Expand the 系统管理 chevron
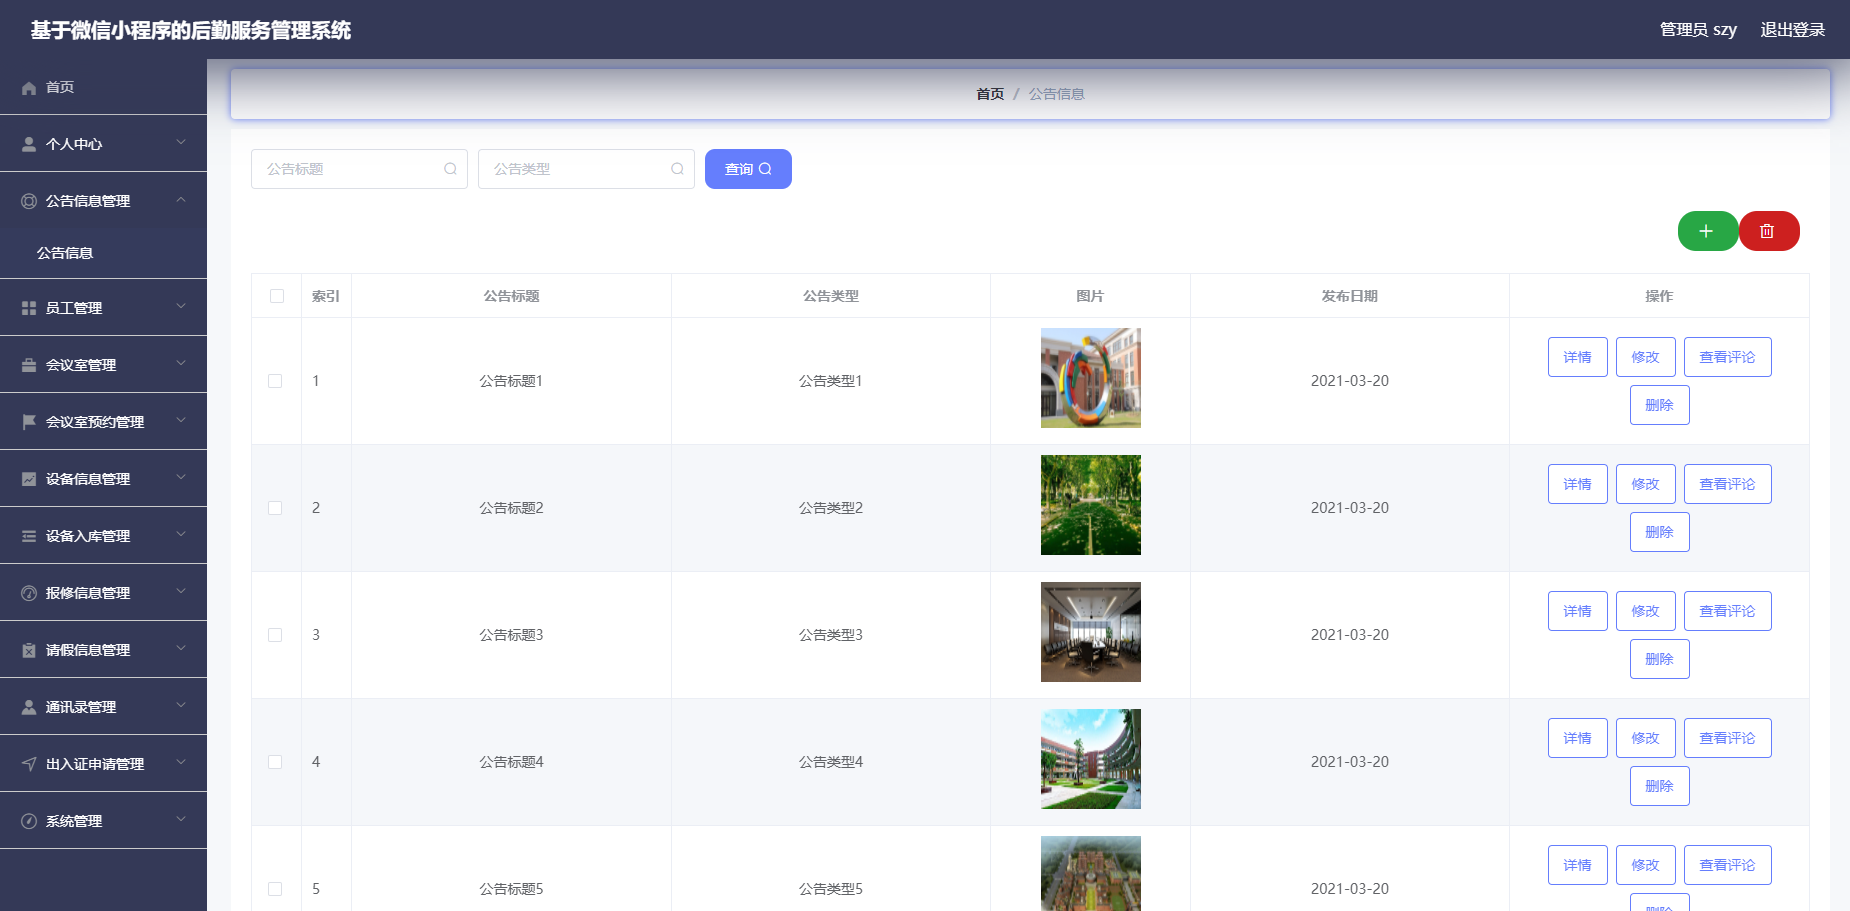Viewport: 1850px width, 911px height. [181, 820]
